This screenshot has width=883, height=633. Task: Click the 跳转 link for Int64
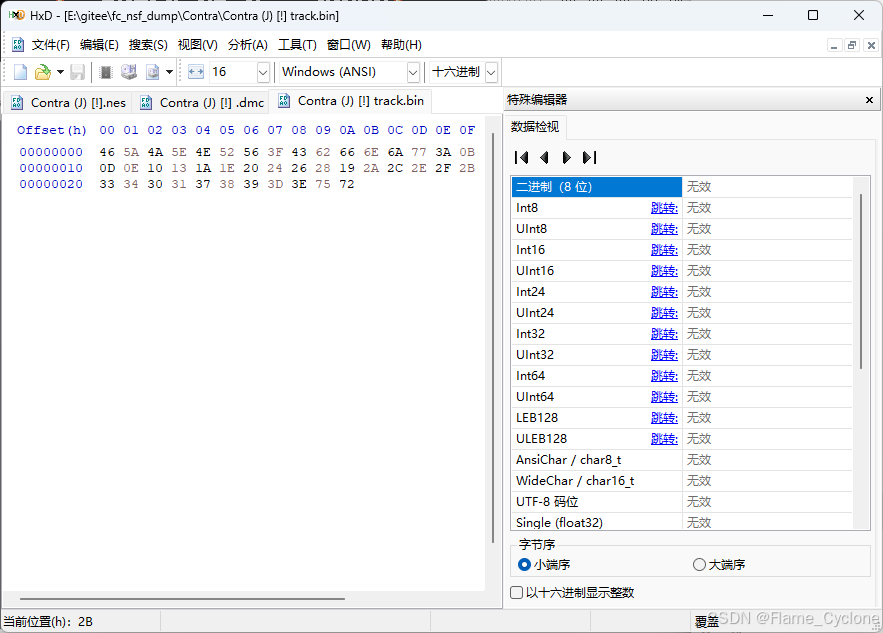664,376
